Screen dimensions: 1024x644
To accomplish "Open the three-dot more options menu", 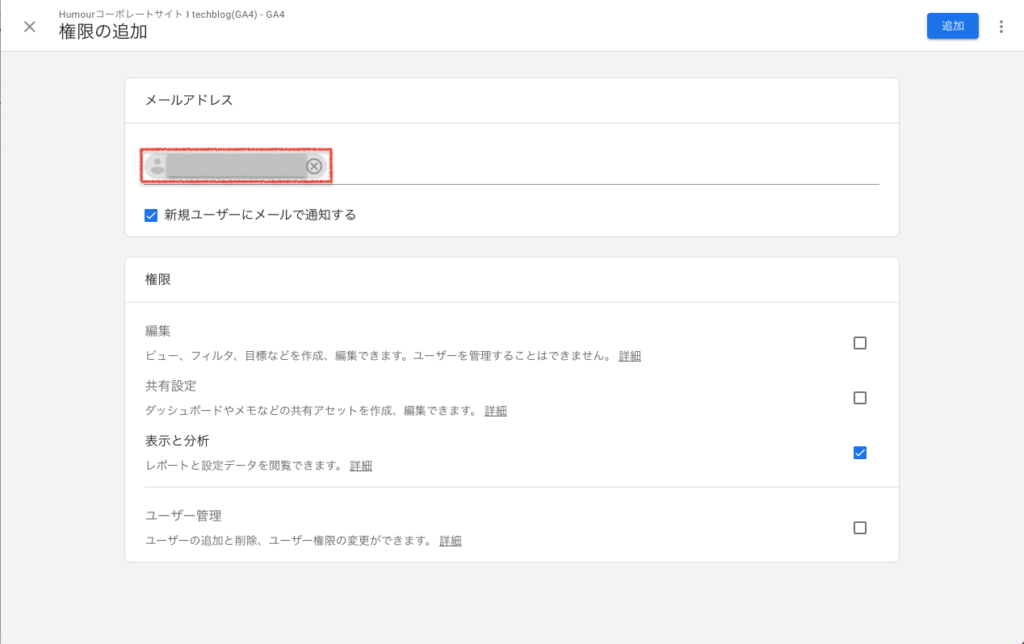I will pos(1001,27).
